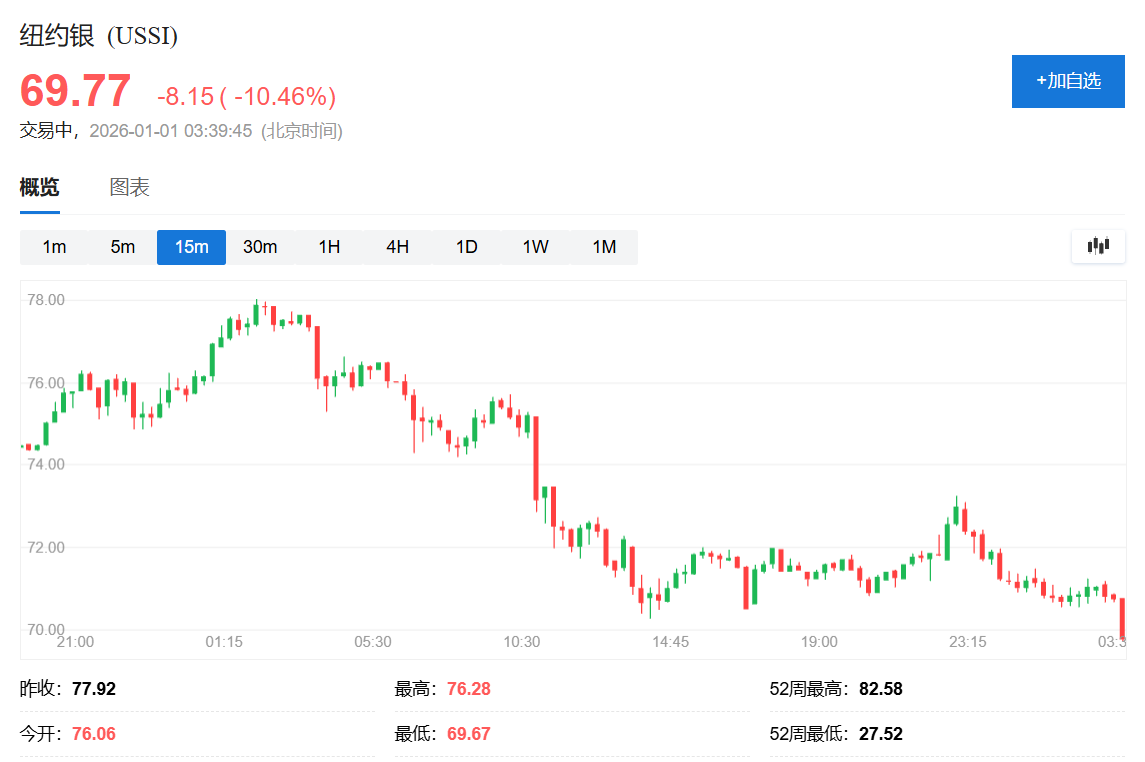This screenshot has height=762, width=1145.
Task: Click the current price 69.77
Action: (76, 91)
